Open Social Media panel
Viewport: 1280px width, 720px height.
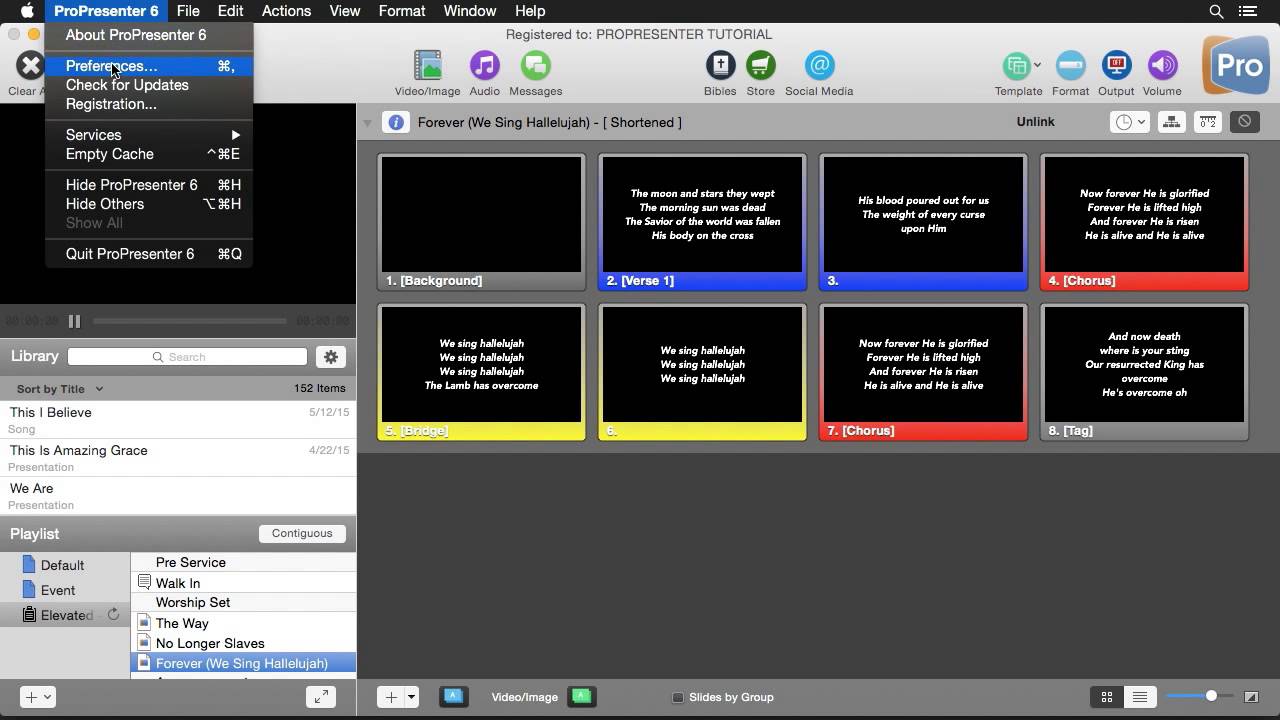(x=819, y=66)
